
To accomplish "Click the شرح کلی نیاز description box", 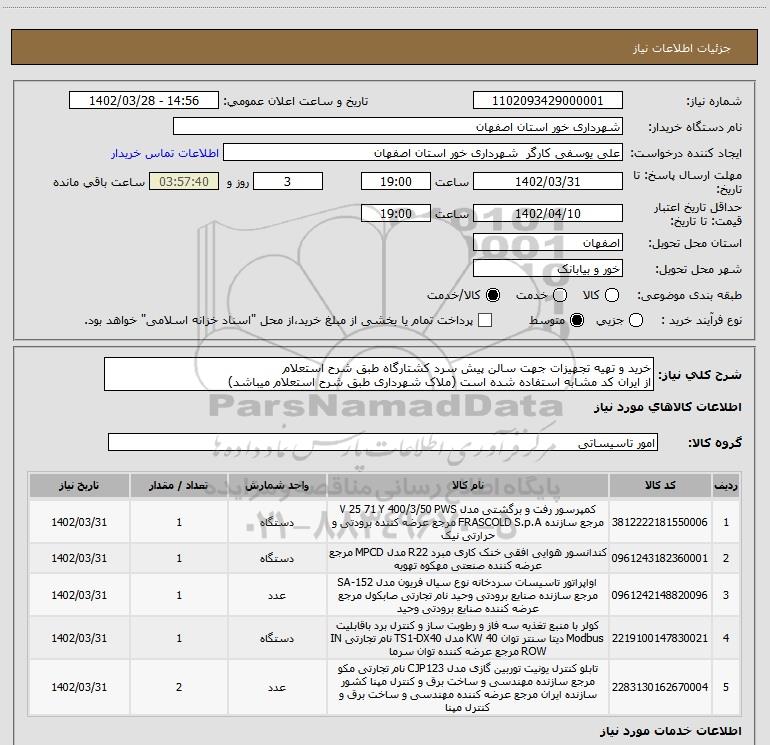I will point(379,375).
